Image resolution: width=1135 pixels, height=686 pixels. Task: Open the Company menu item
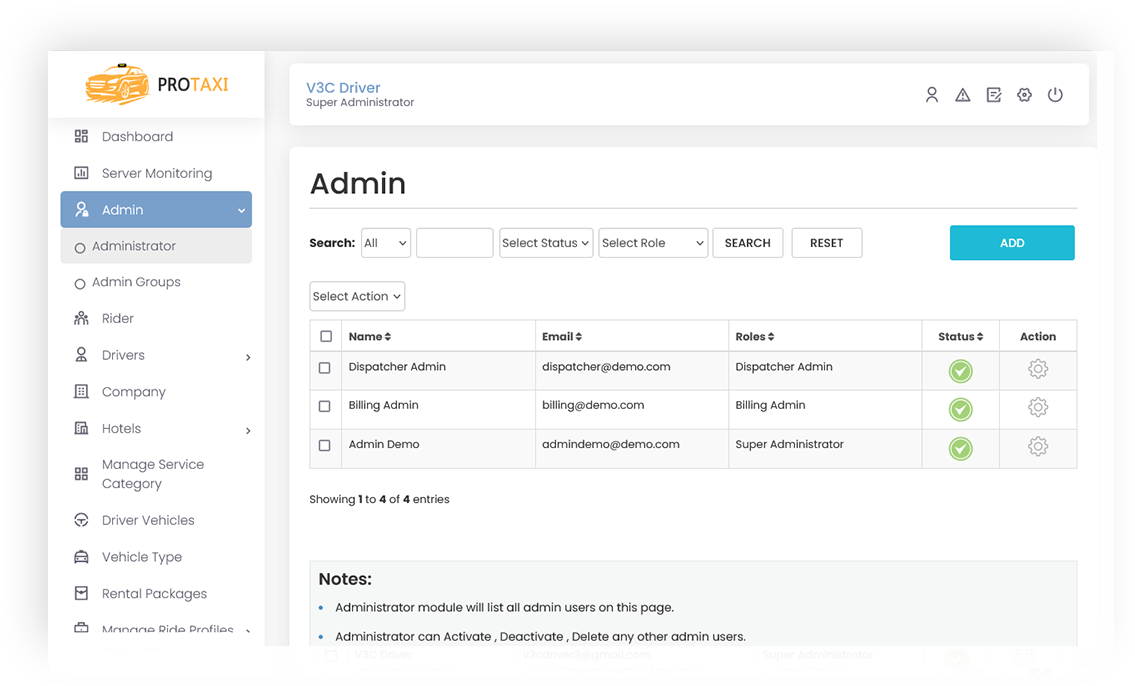coord(156,391)
